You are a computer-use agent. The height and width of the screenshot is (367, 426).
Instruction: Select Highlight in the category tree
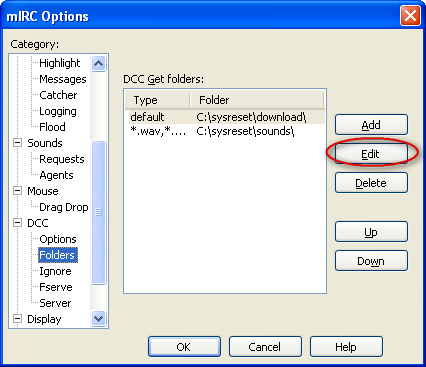[60, 63]
